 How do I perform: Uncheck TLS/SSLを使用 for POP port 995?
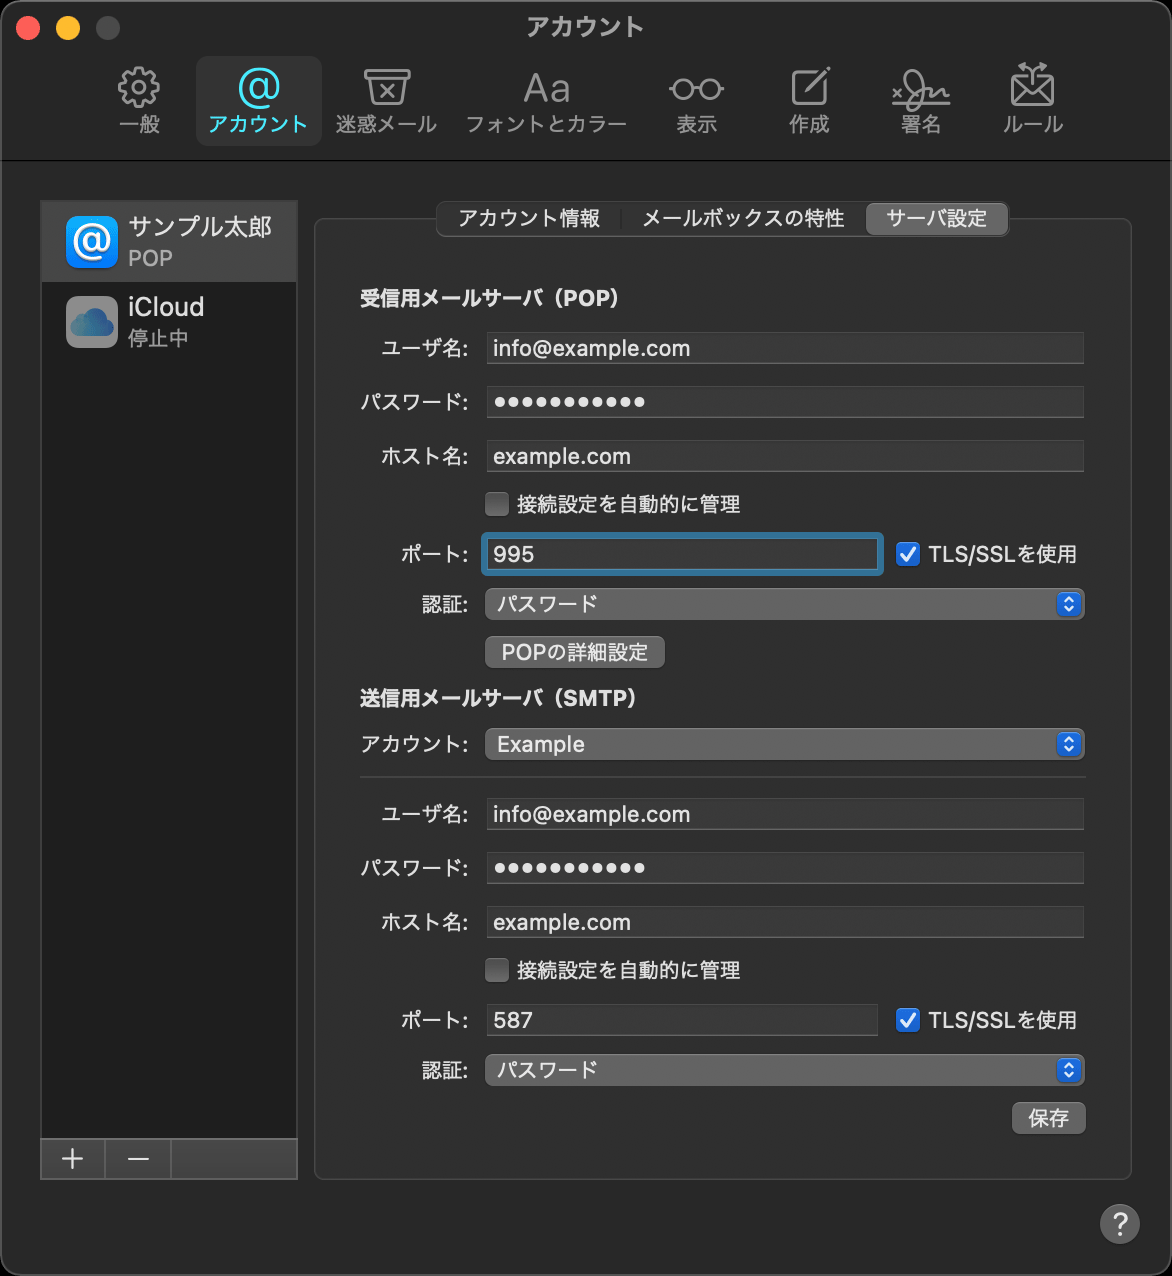coord(908,554)
